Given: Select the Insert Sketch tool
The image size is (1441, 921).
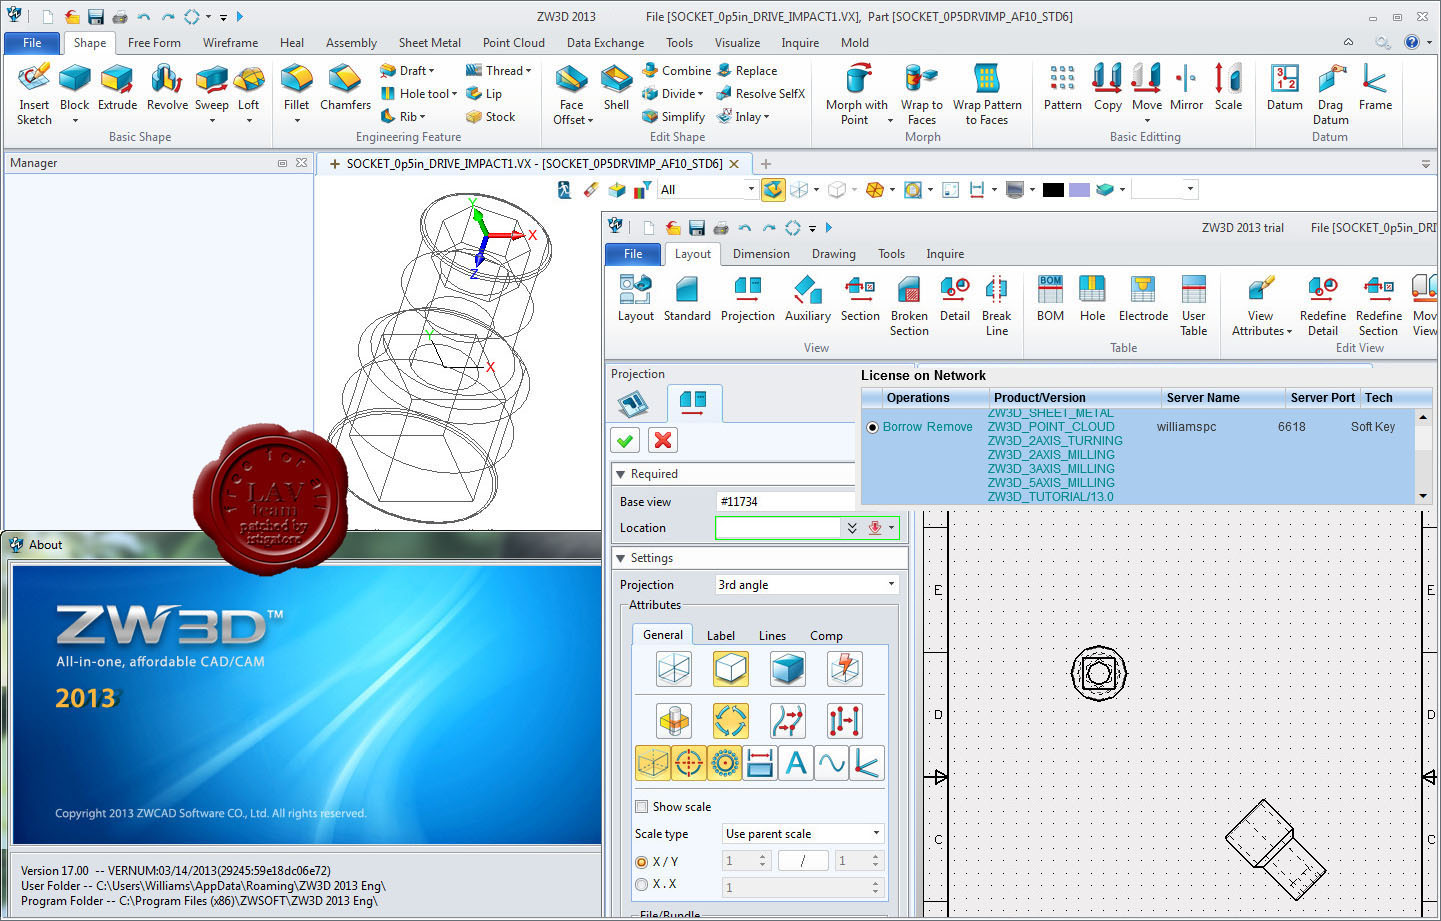Looking at the screenshot, I should click(x=34, y=93).
